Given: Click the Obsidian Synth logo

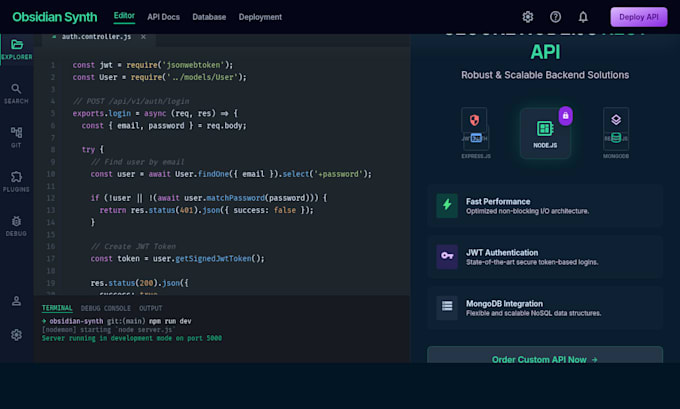Looking at the screenshot, I should pos(55,17).
